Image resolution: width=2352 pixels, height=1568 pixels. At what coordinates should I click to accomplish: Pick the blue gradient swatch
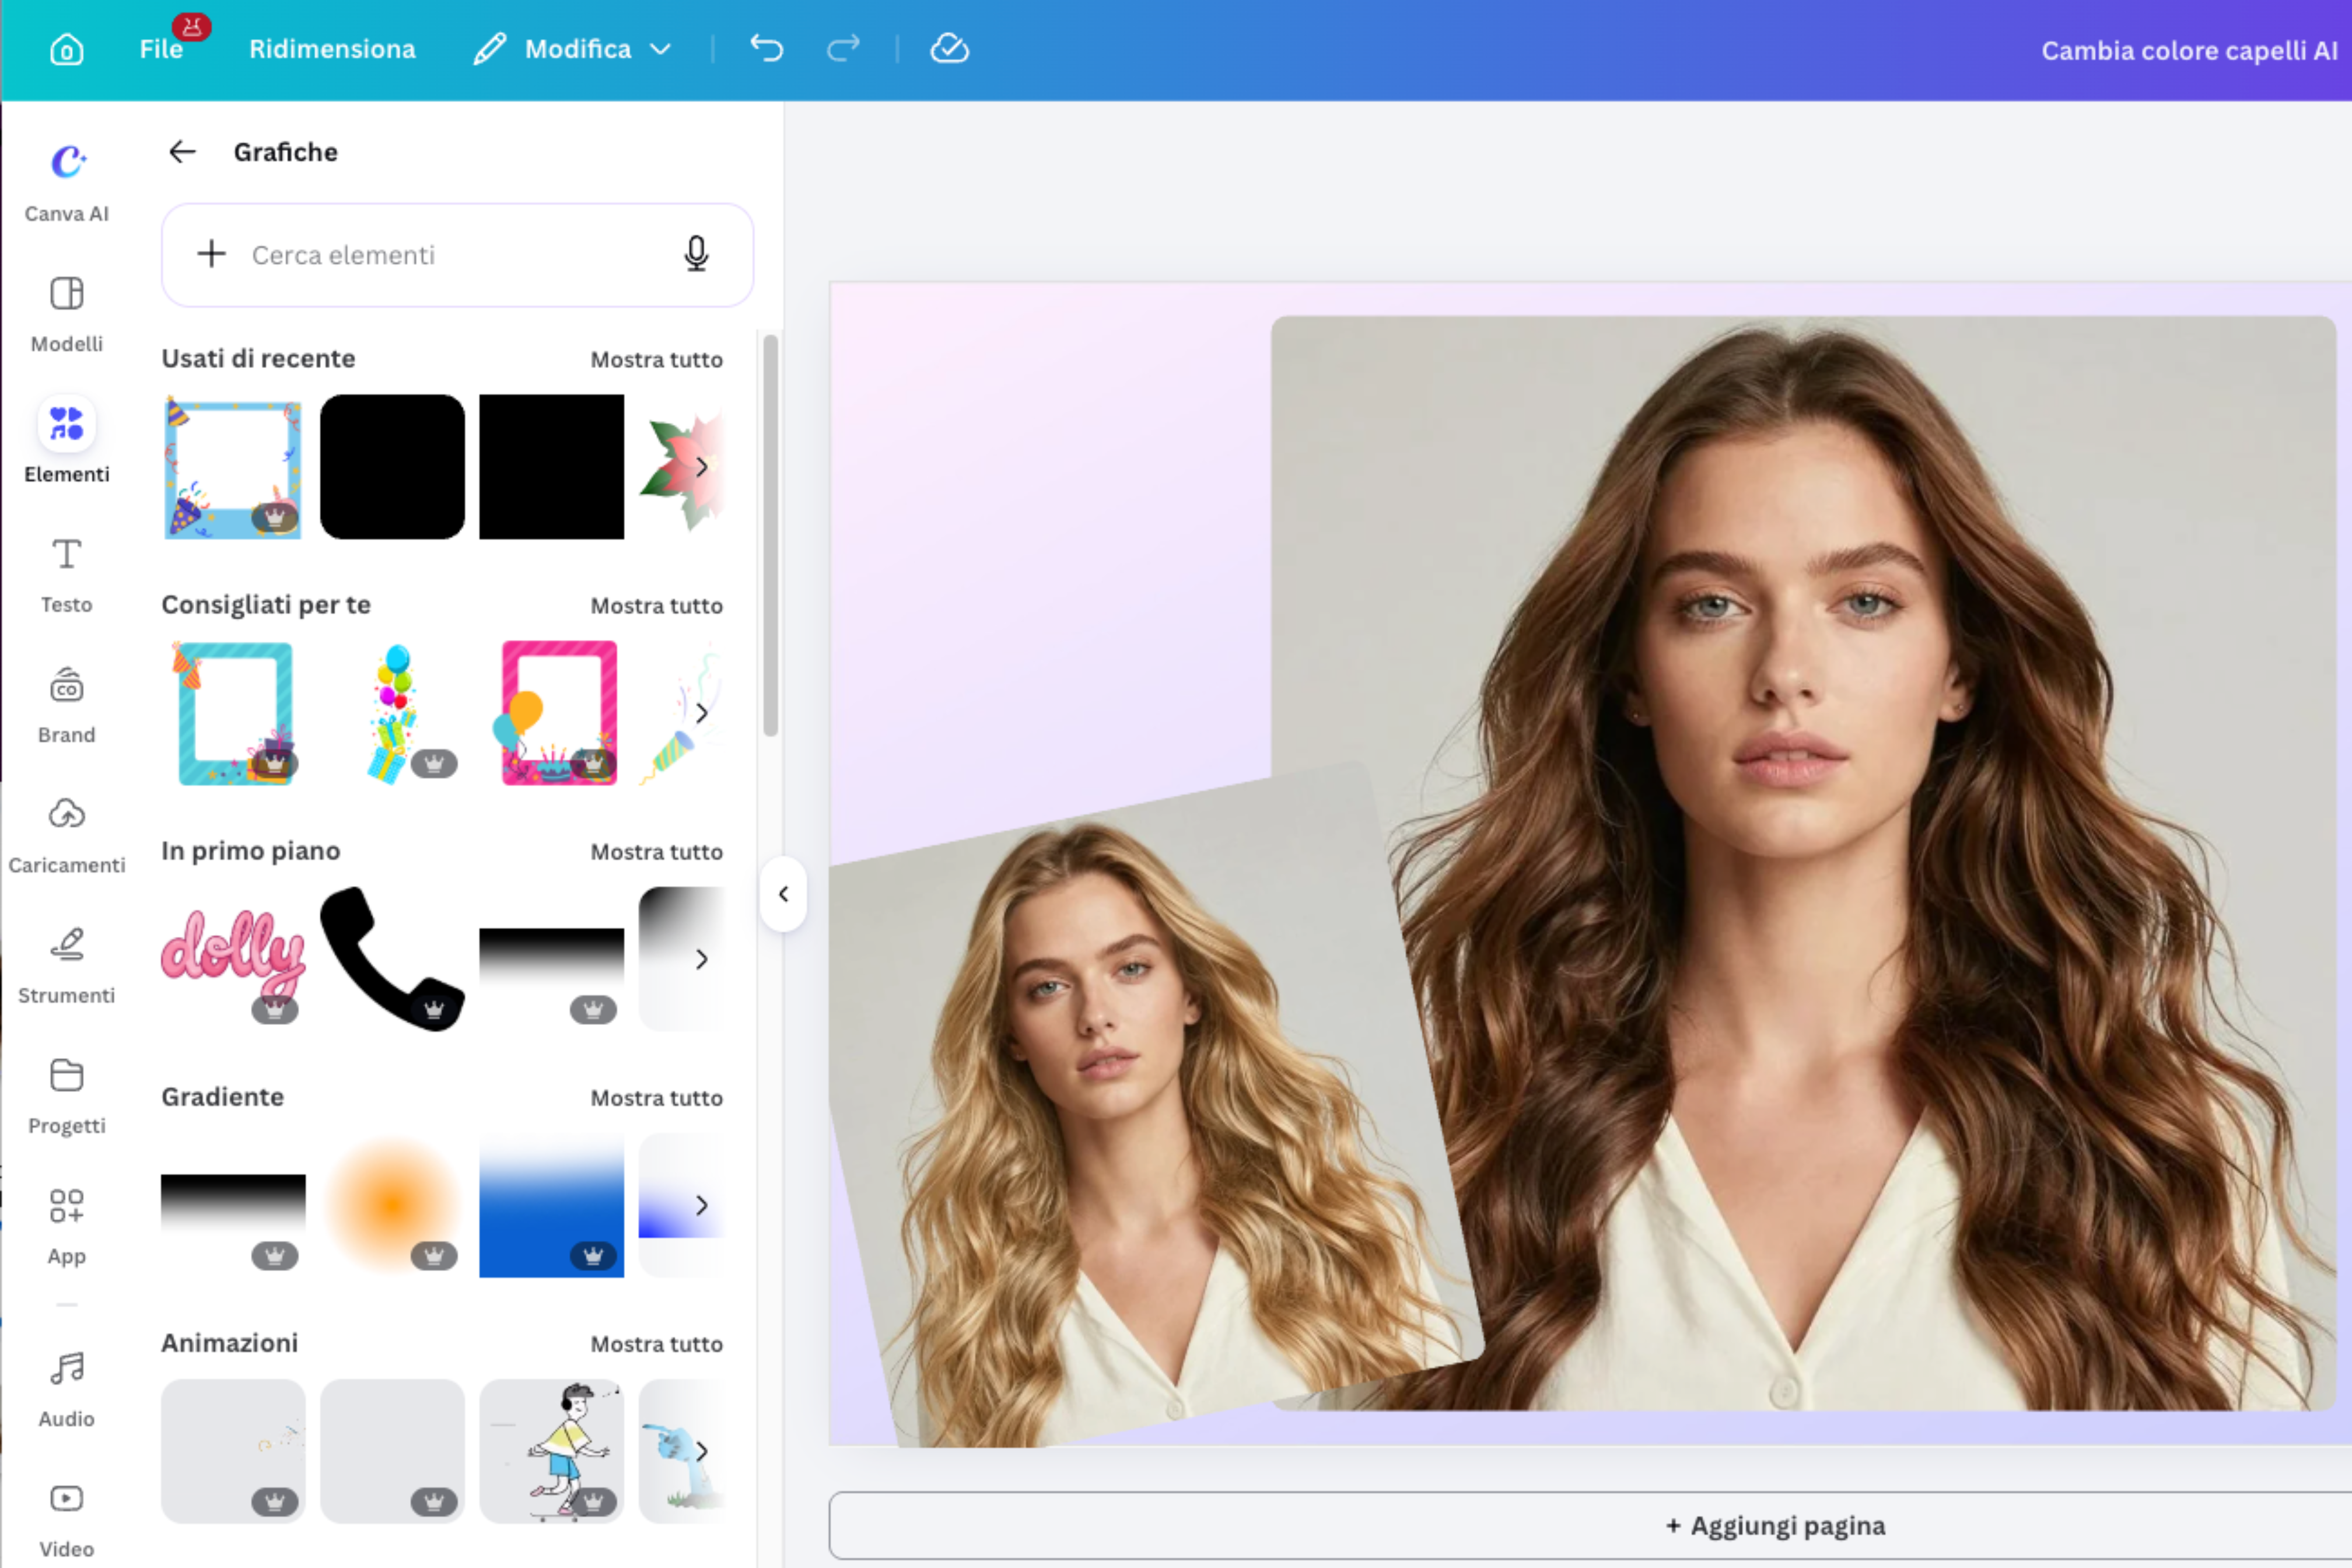[x=551, y=1205]
